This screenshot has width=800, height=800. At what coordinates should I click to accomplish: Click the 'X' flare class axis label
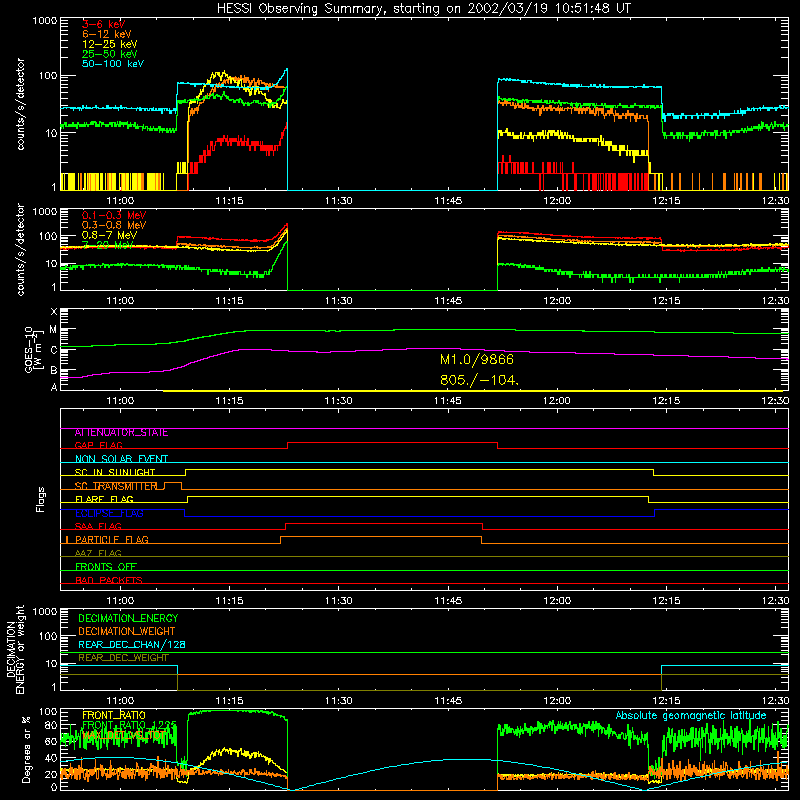click(x=54, y=312)
